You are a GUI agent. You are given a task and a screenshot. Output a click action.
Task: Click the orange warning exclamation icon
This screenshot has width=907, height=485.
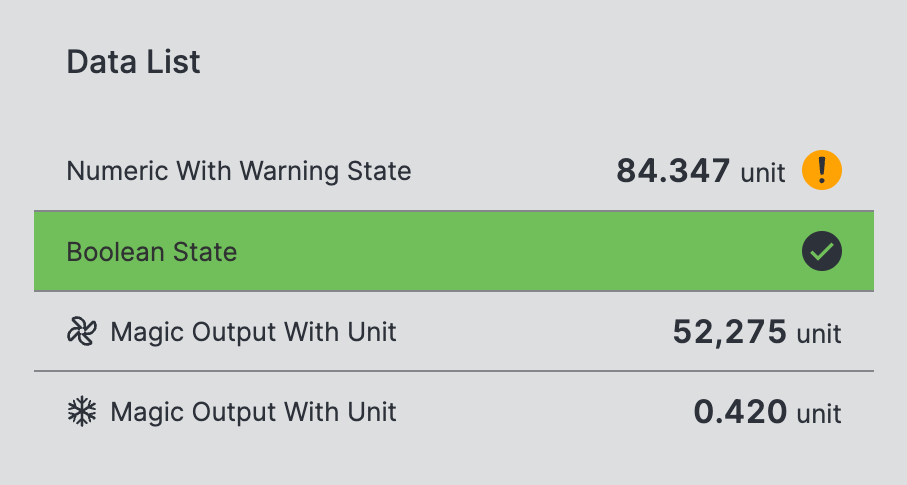(x=822, y=172)
